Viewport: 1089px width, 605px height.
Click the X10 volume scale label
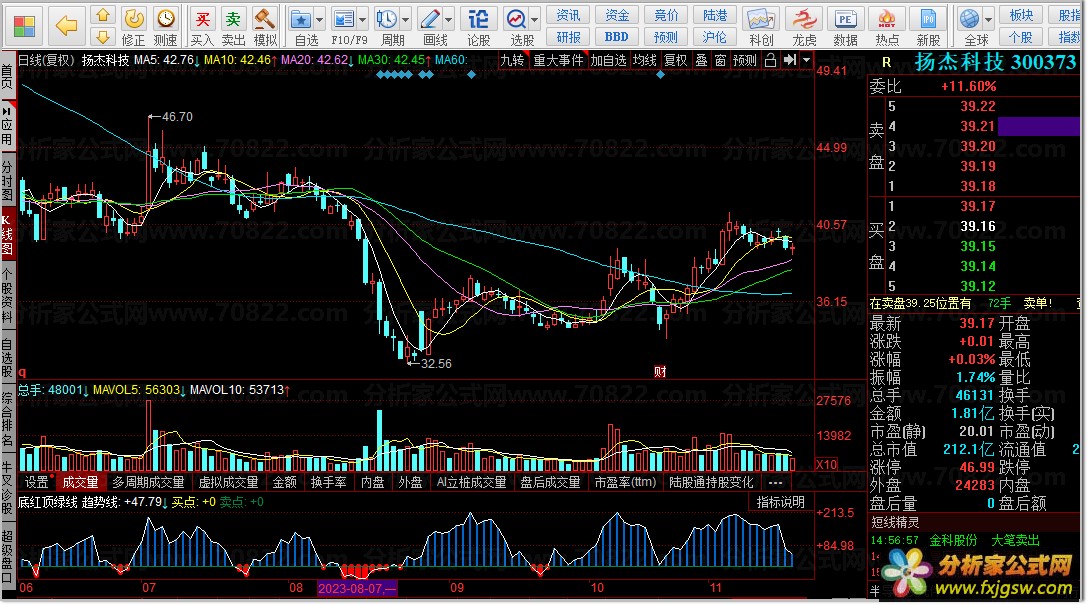(826, 465)
